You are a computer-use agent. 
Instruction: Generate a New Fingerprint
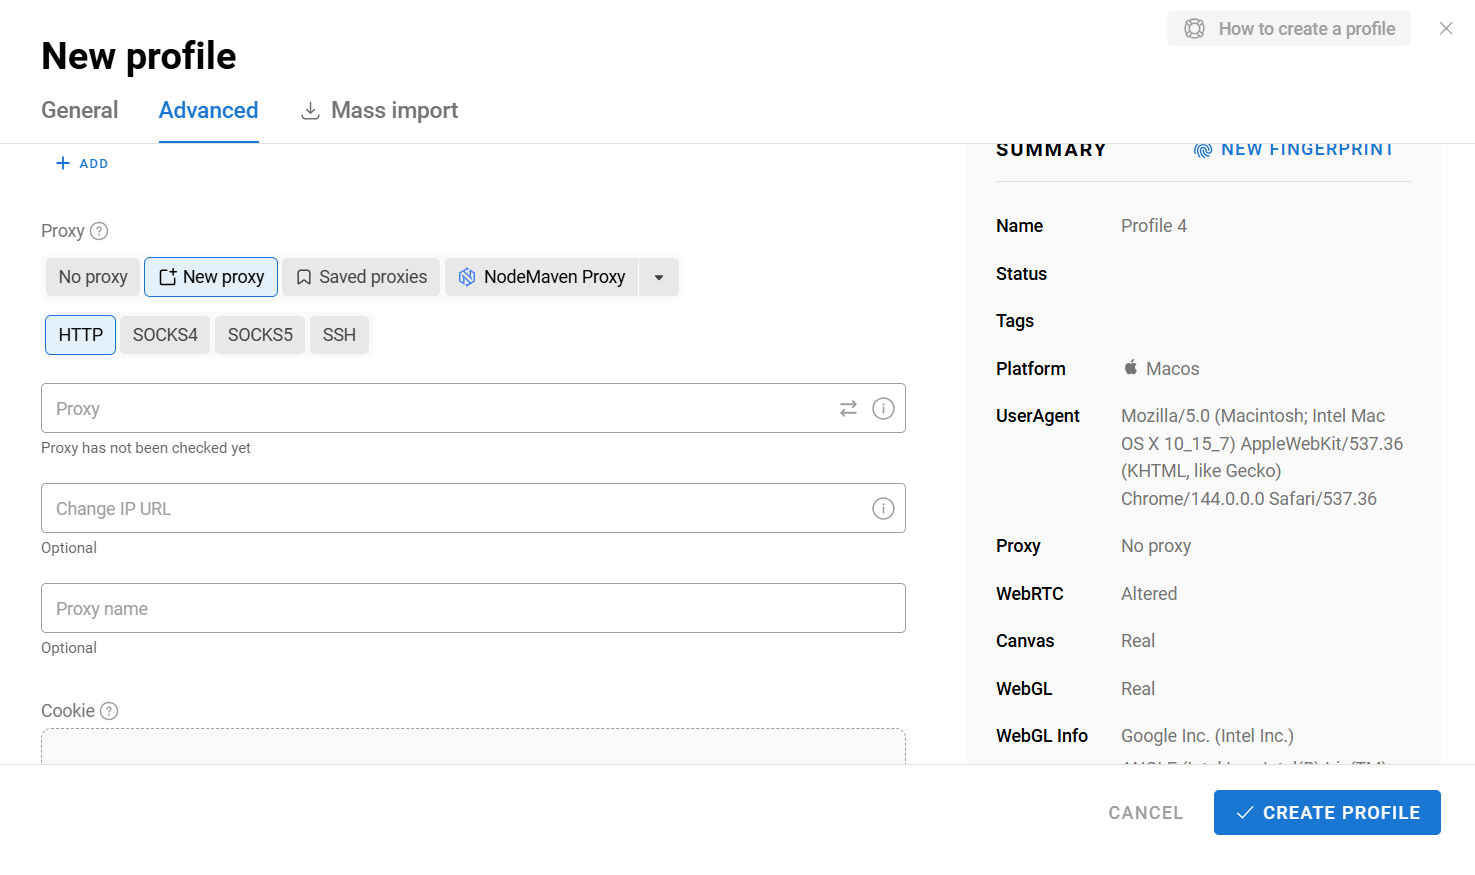1293,150
